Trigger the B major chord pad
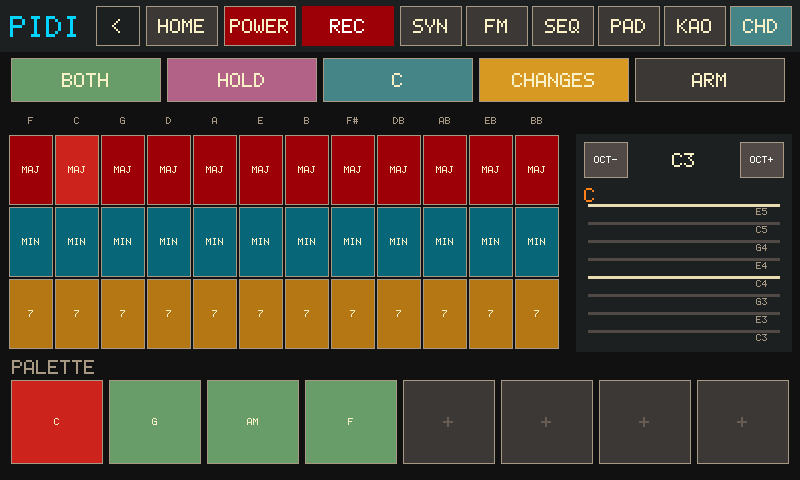 coord(307,170)
